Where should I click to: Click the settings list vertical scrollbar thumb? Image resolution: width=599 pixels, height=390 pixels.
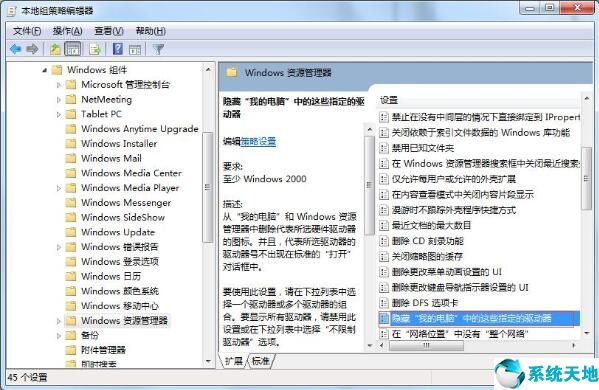pos(586,178)
